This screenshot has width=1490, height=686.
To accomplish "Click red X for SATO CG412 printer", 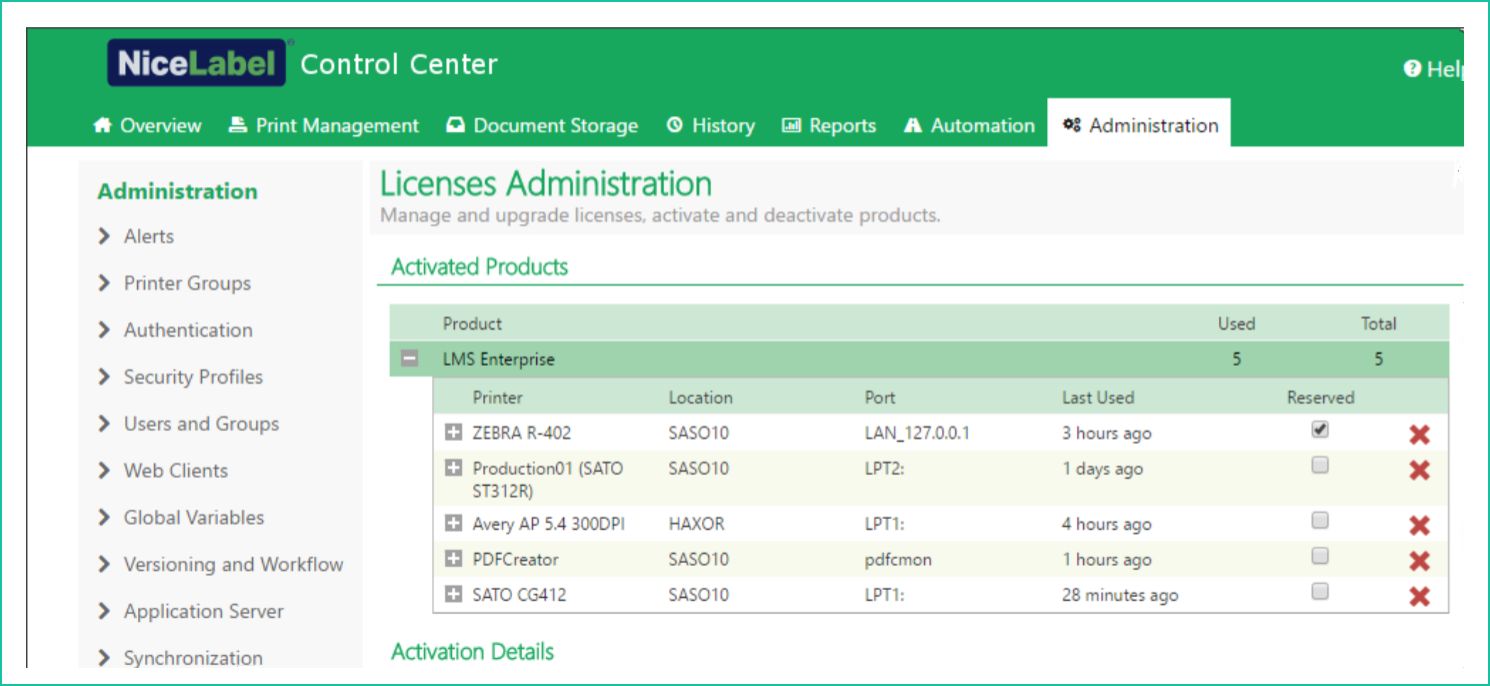I will [x=1418, y=597].
